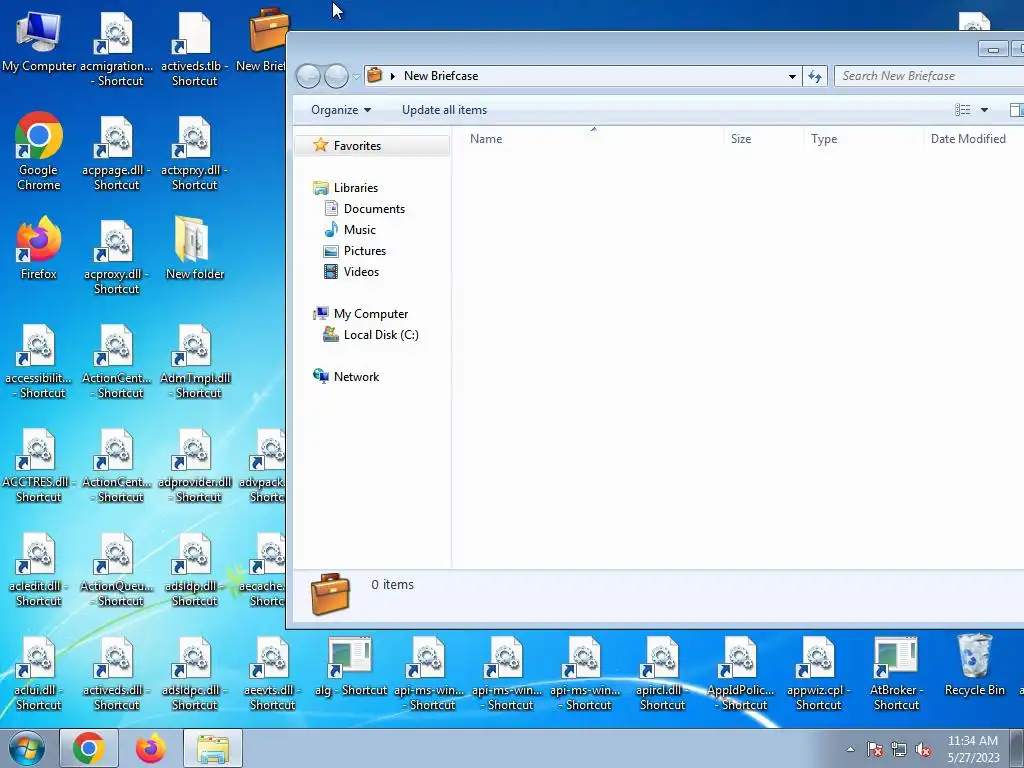
Task: Click the network tray icon
Action: pyautogui.click(x=899, y=750)
